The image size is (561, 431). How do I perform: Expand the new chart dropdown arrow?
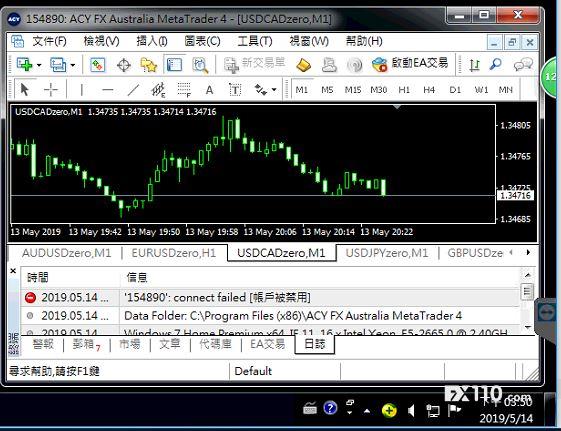[x=39, y=65]
